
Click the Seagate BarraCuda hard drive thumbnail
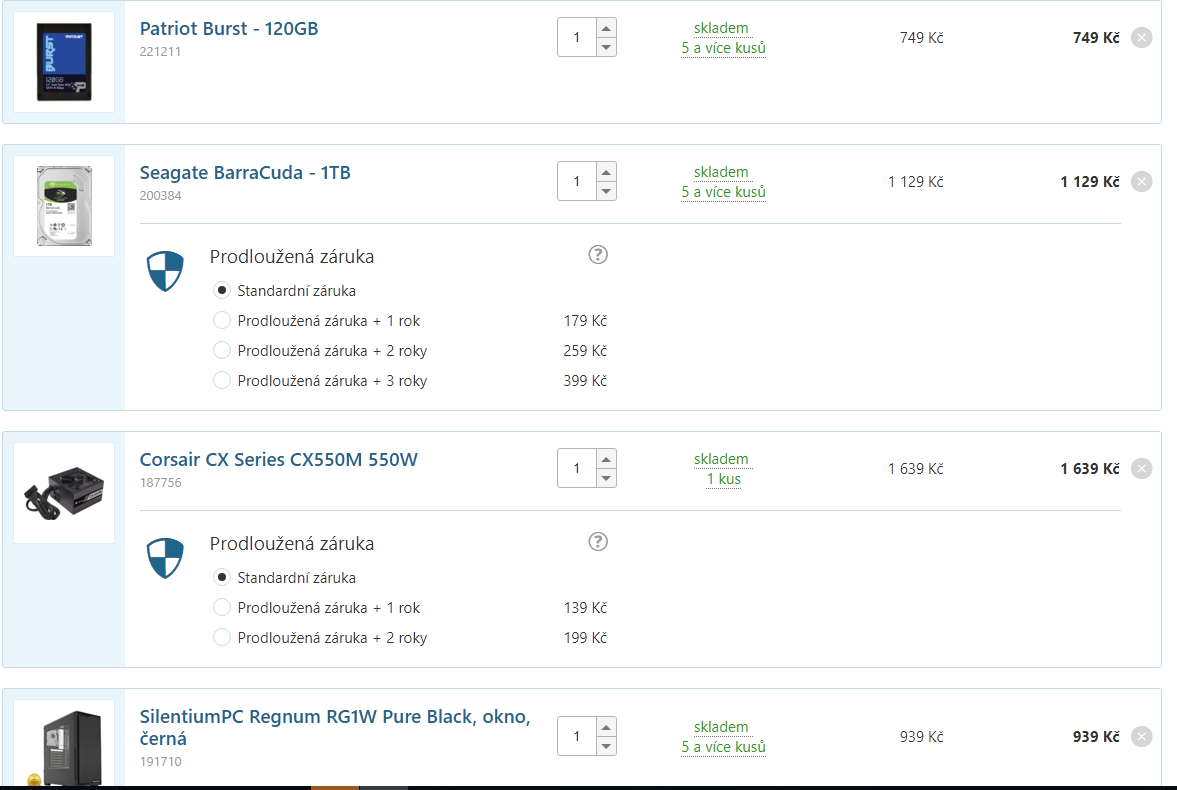pyautogui.click(x=64, y=206)
